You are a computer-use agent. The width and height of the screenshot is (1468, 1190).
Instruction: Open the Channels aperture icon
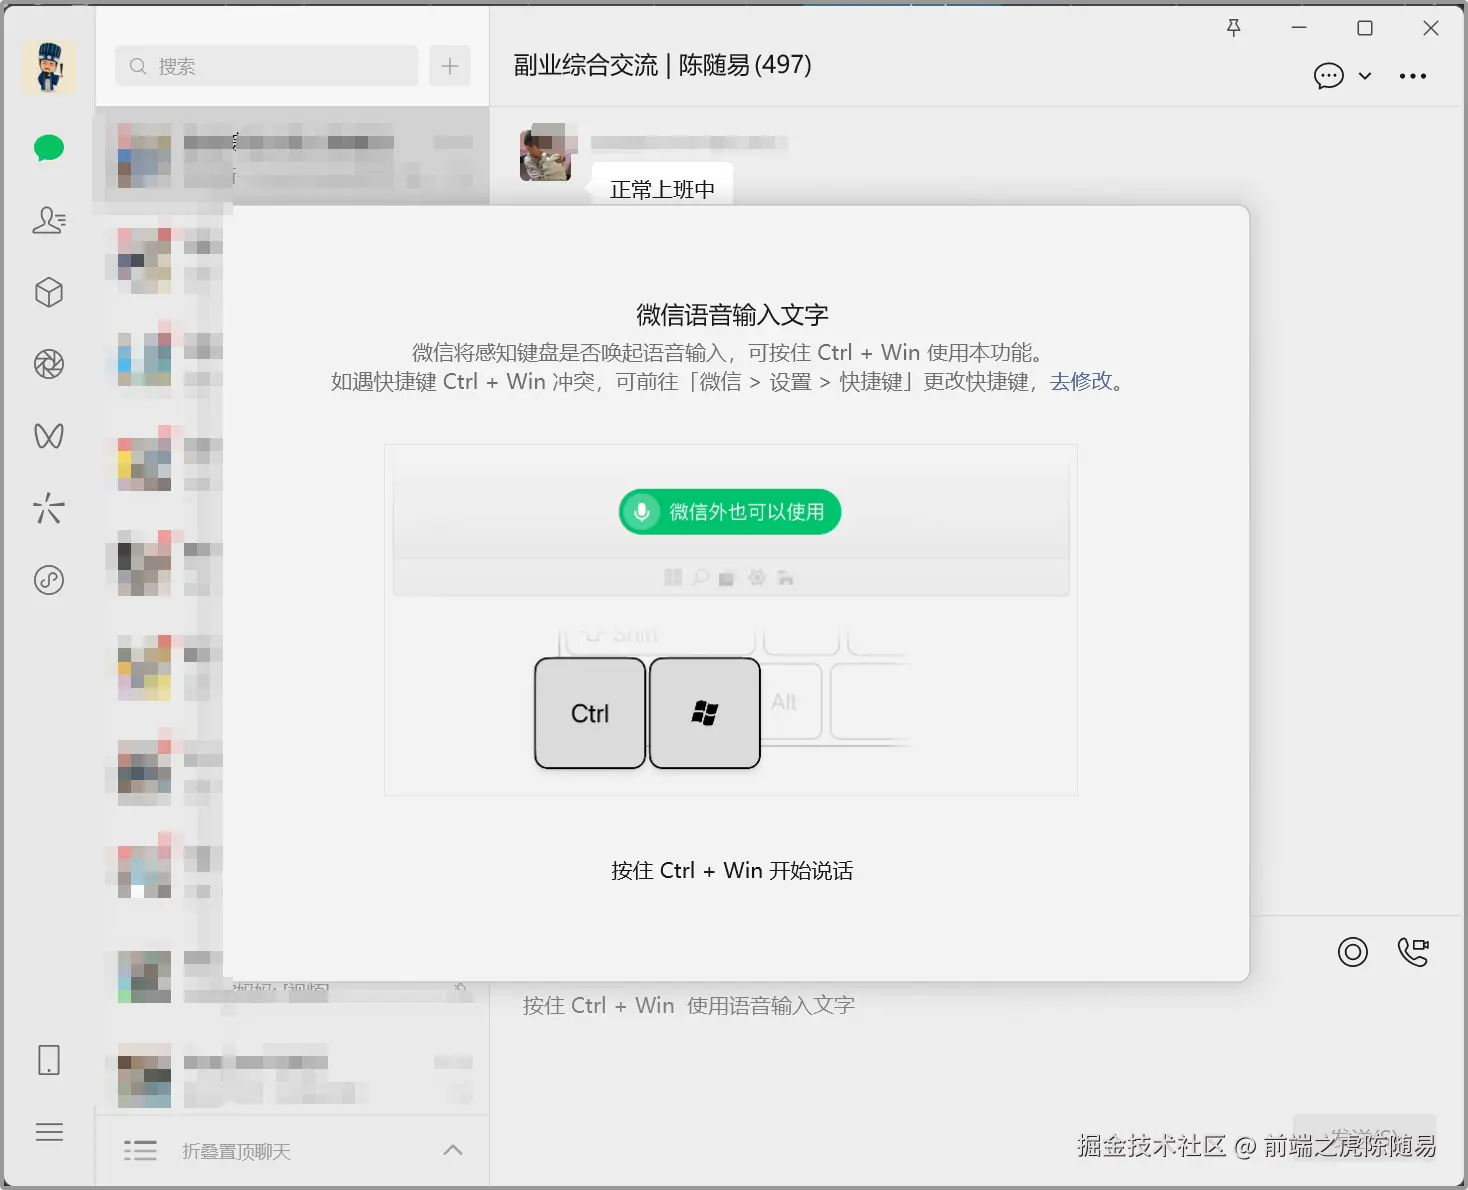pos(48,364)
